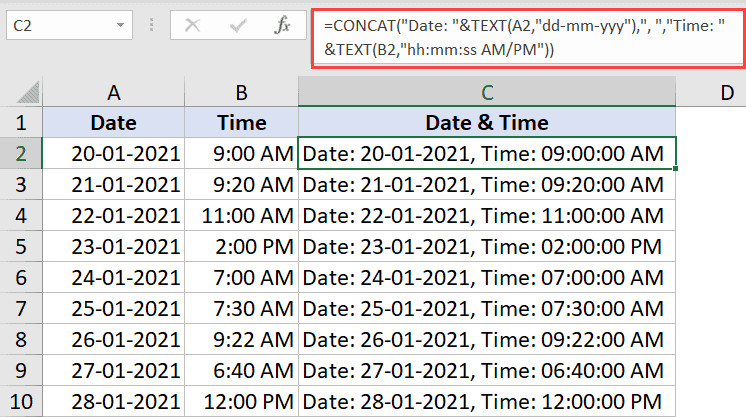Click the Date & Time header cell
This screenshot has width=746, height=417.
pos(487,123)
